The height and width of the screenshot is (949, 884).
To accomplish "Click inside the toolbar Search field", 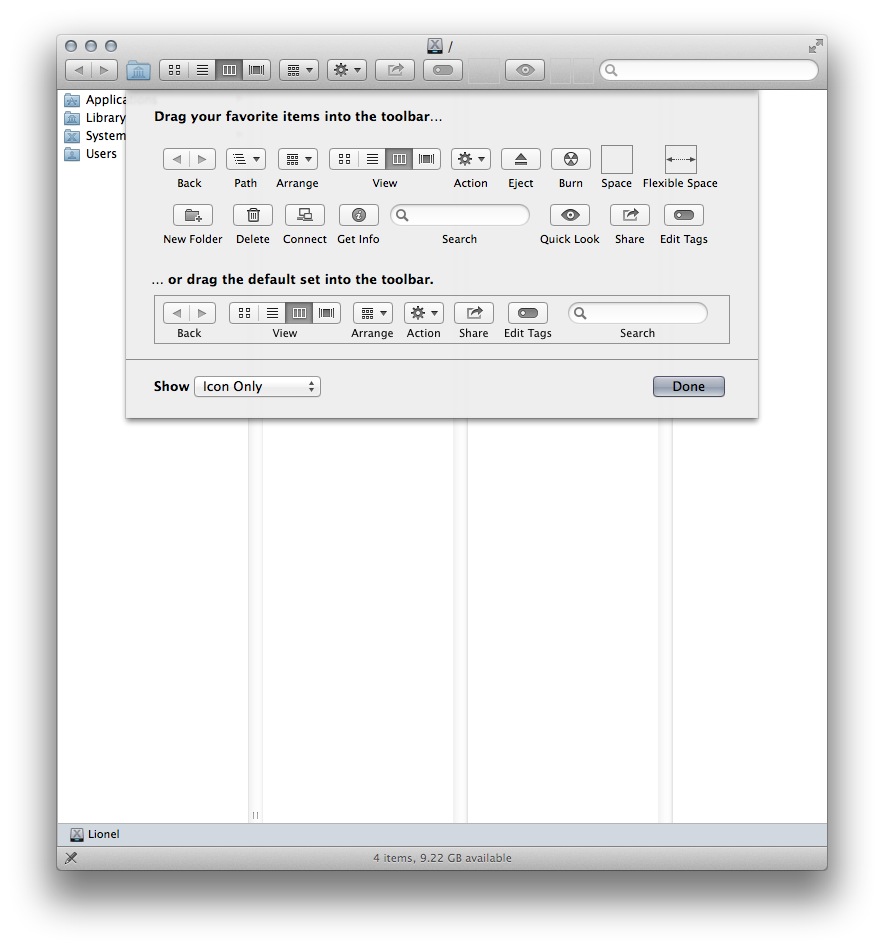I will (708, 70).
